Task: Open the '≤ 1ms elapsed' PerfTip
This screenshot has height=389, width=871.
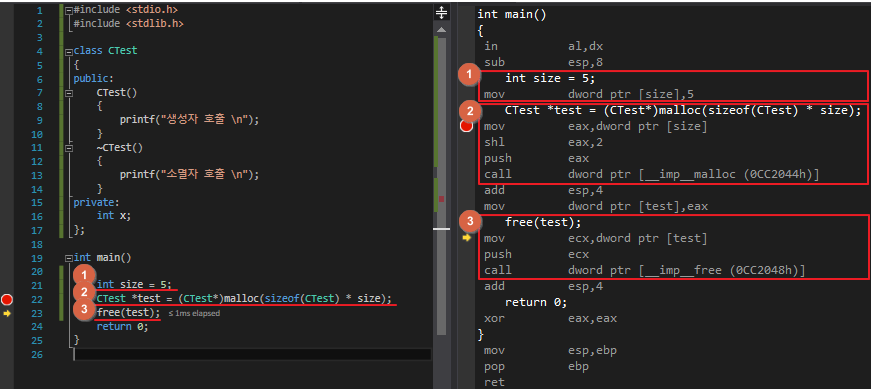Action: [194, 313]
